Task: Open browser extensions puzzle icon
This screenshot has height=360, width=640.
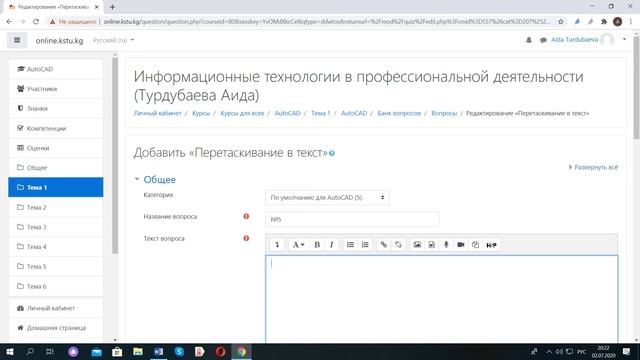Action: (x=604, y=21)
